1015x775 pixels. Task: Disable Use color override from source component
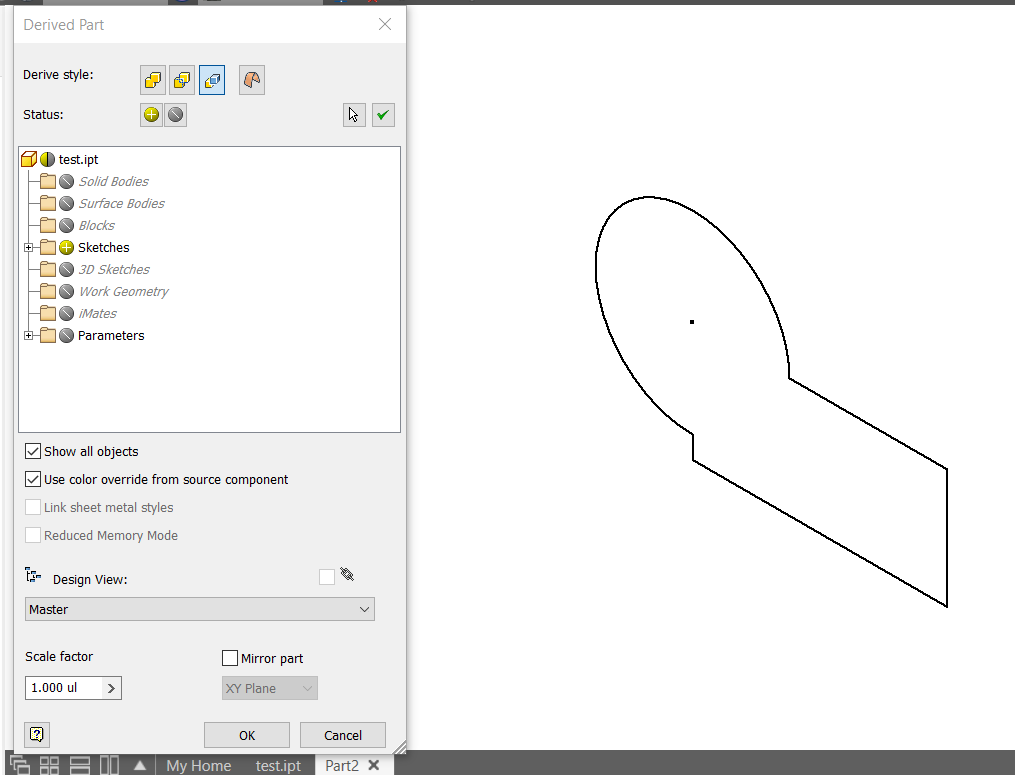coord(33,479)
